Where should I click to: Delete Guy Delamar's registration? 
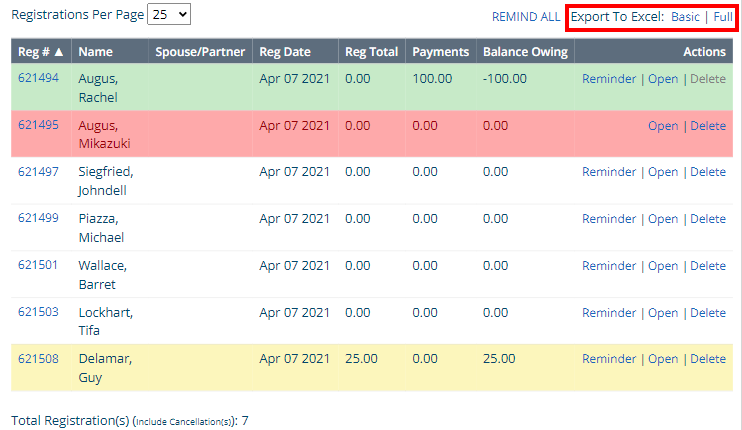point(708,359)
